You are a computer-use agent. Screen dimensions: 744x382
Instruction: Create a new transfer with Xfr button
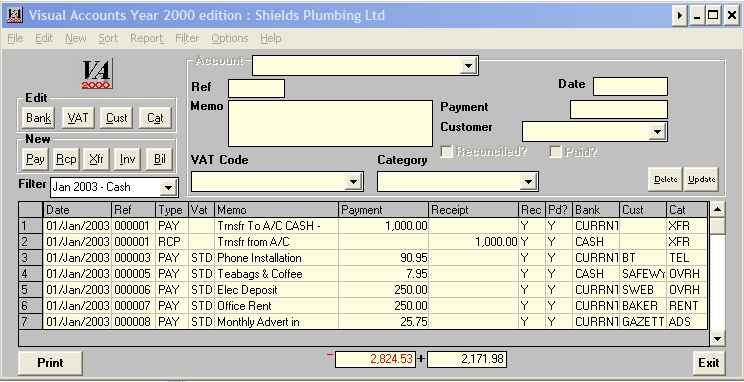tap(96, 159)
